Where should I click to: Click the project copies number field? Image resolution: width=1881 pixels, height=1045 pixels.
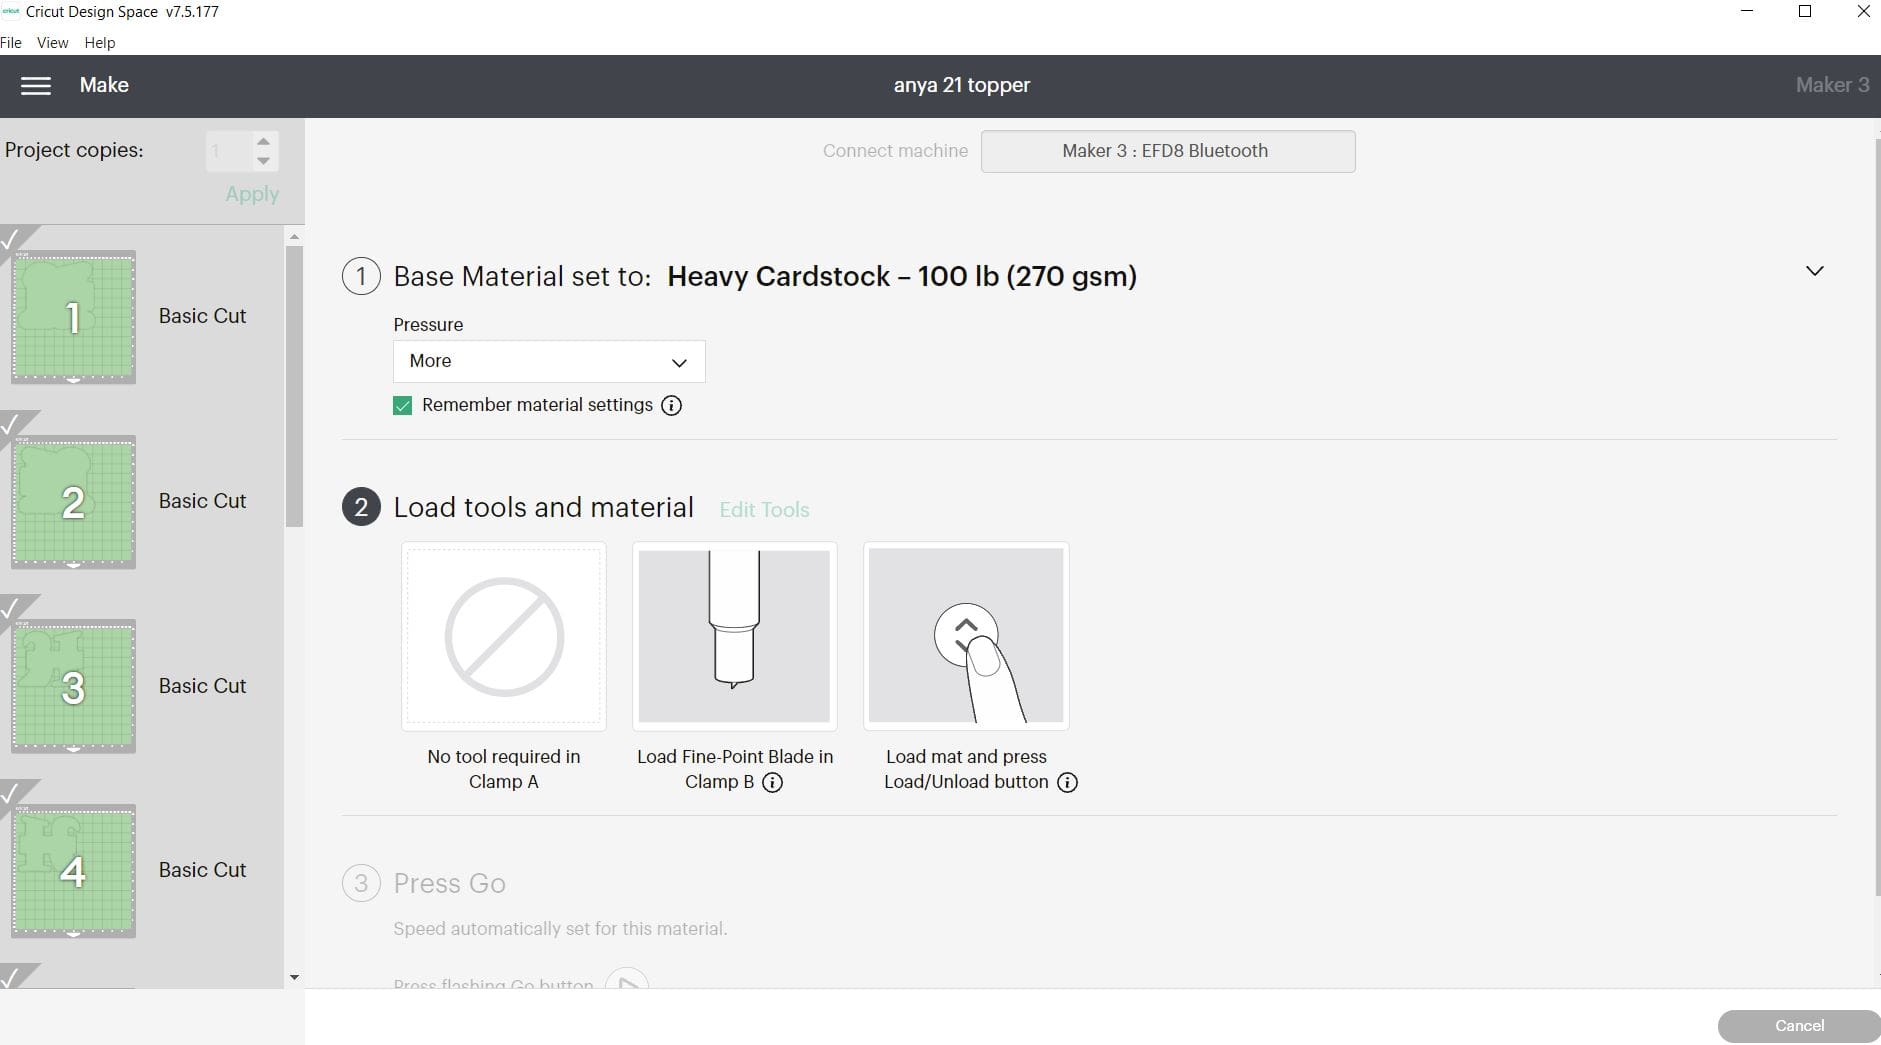(x=229, y=151)
